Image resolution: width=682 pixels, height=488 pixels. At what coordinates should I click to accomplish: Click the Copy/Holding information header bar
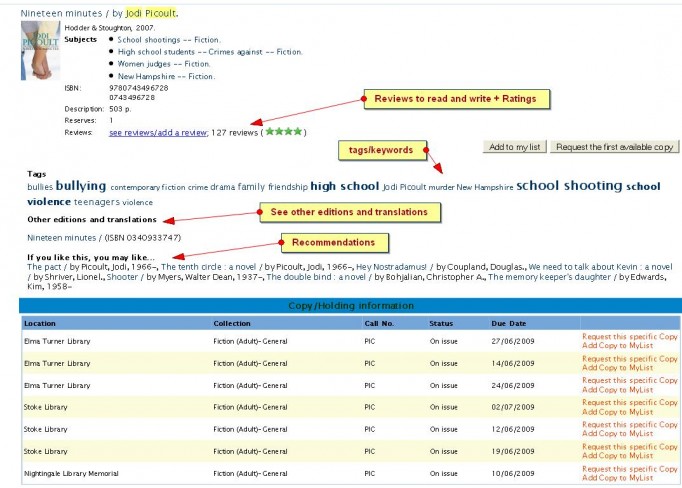click(351, 306)
